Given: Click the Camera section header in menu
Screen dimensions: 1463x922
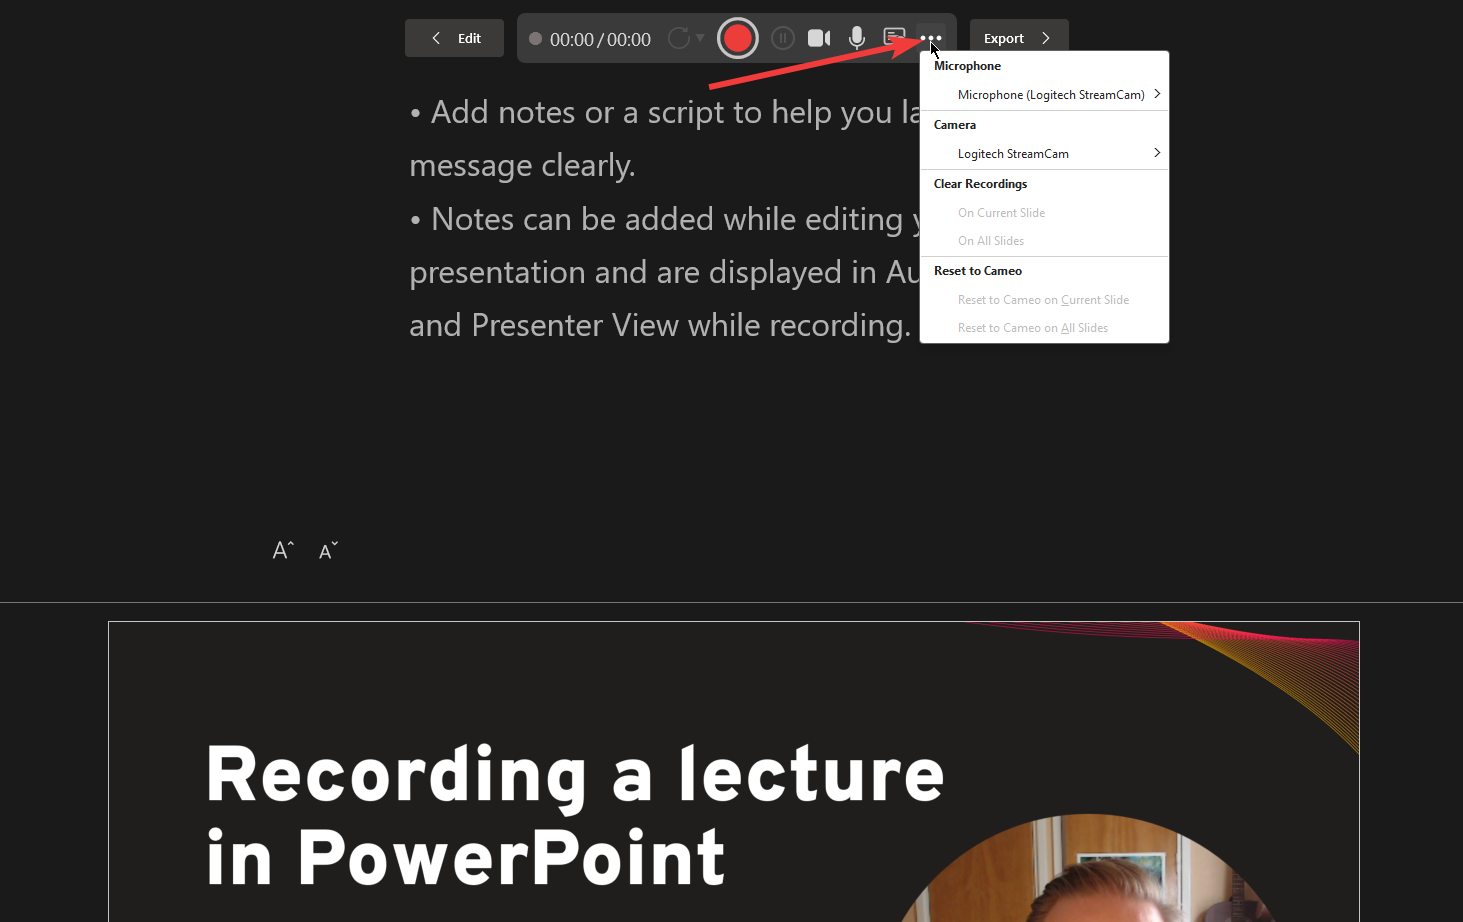Looking at the screenshot, I should tap(955, 125).
